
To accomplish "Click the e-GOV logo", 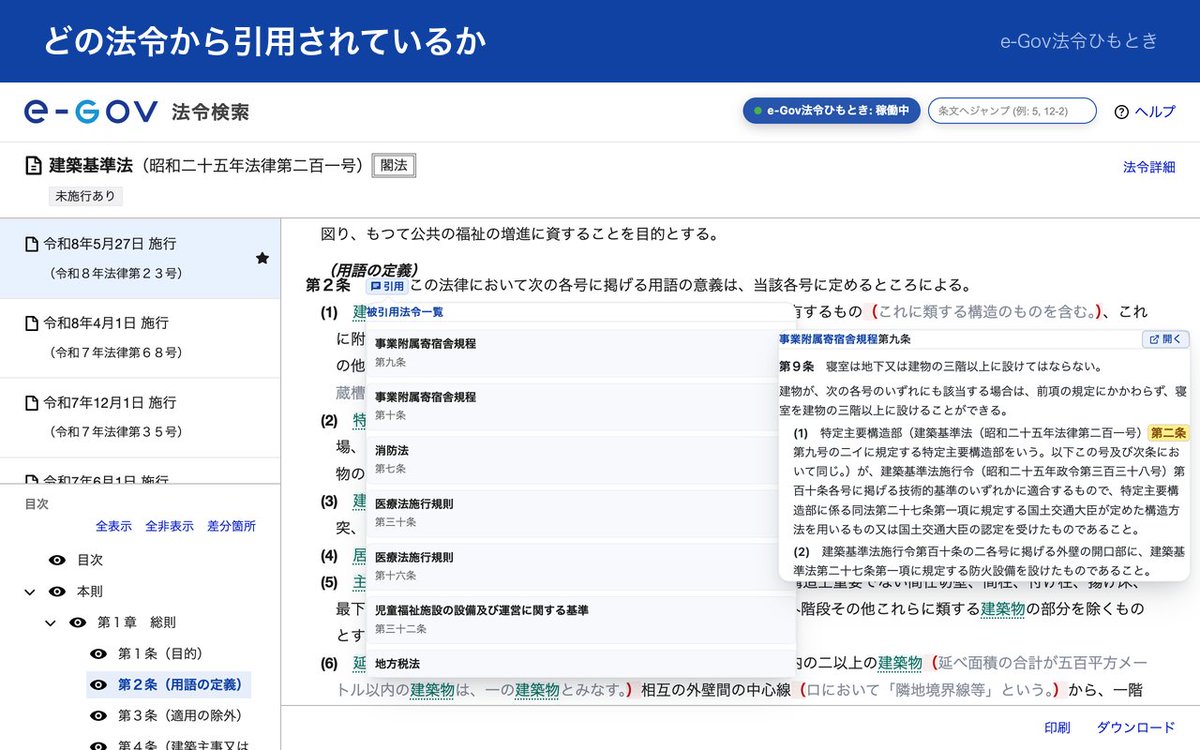I will [x=91, y=112].
